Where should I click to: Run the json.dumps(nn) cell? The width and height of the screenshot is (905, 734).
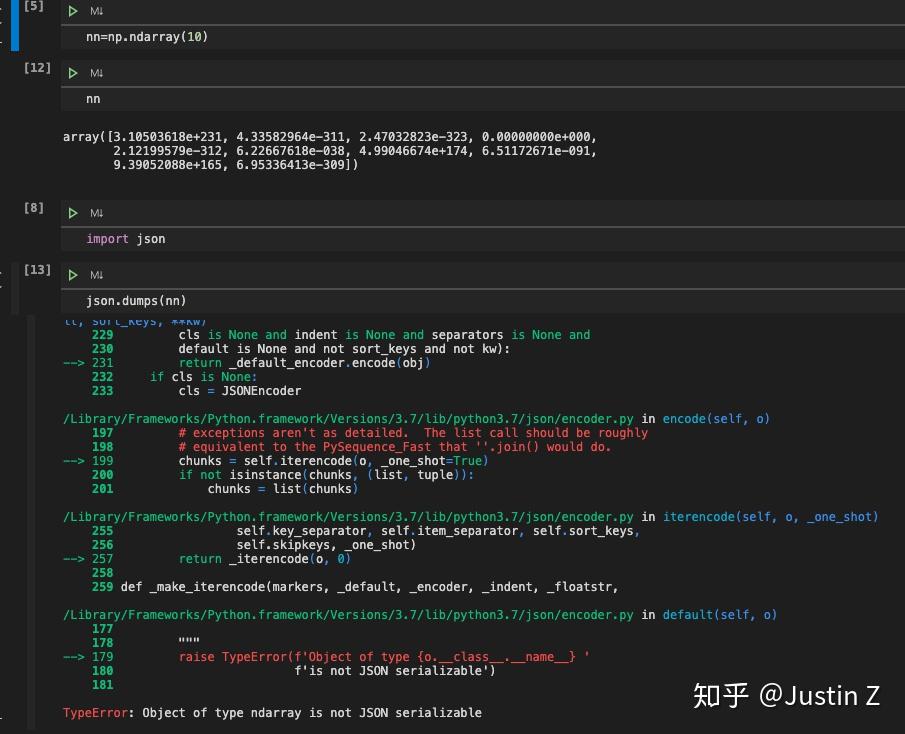[73, 273]
